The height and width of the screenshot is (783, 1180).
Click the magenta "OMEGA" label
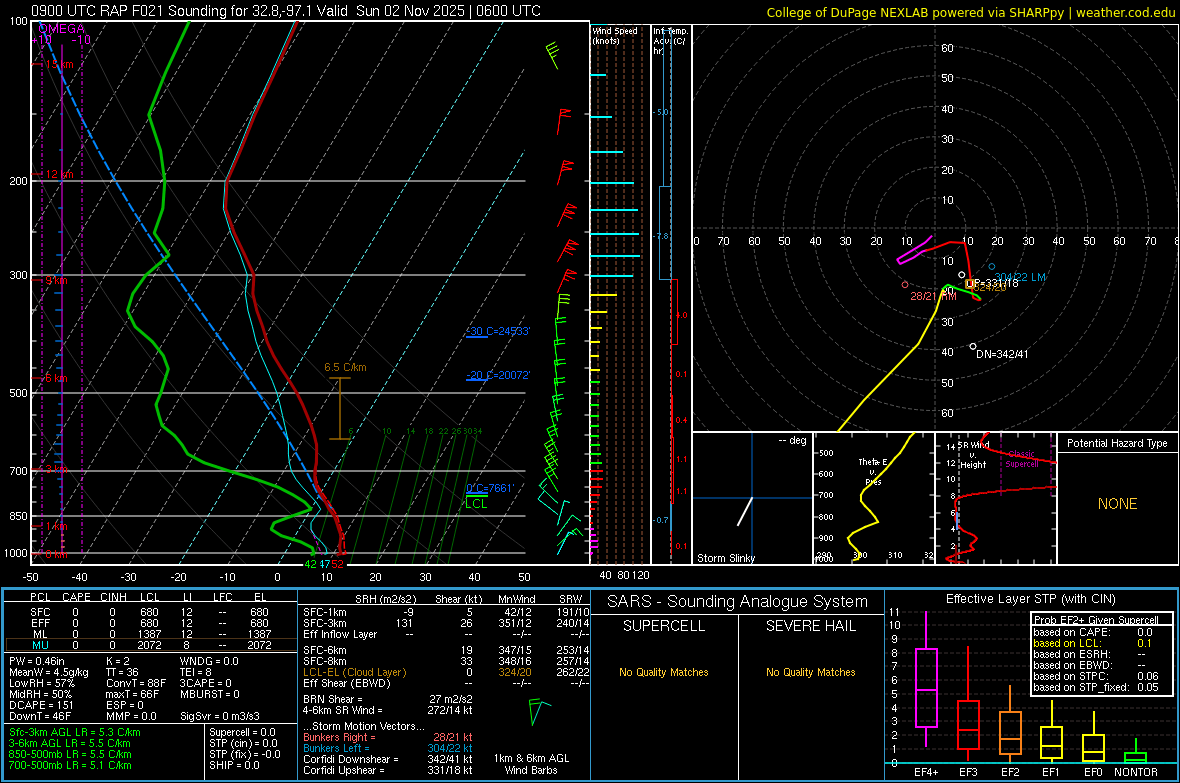click(62, 29)
